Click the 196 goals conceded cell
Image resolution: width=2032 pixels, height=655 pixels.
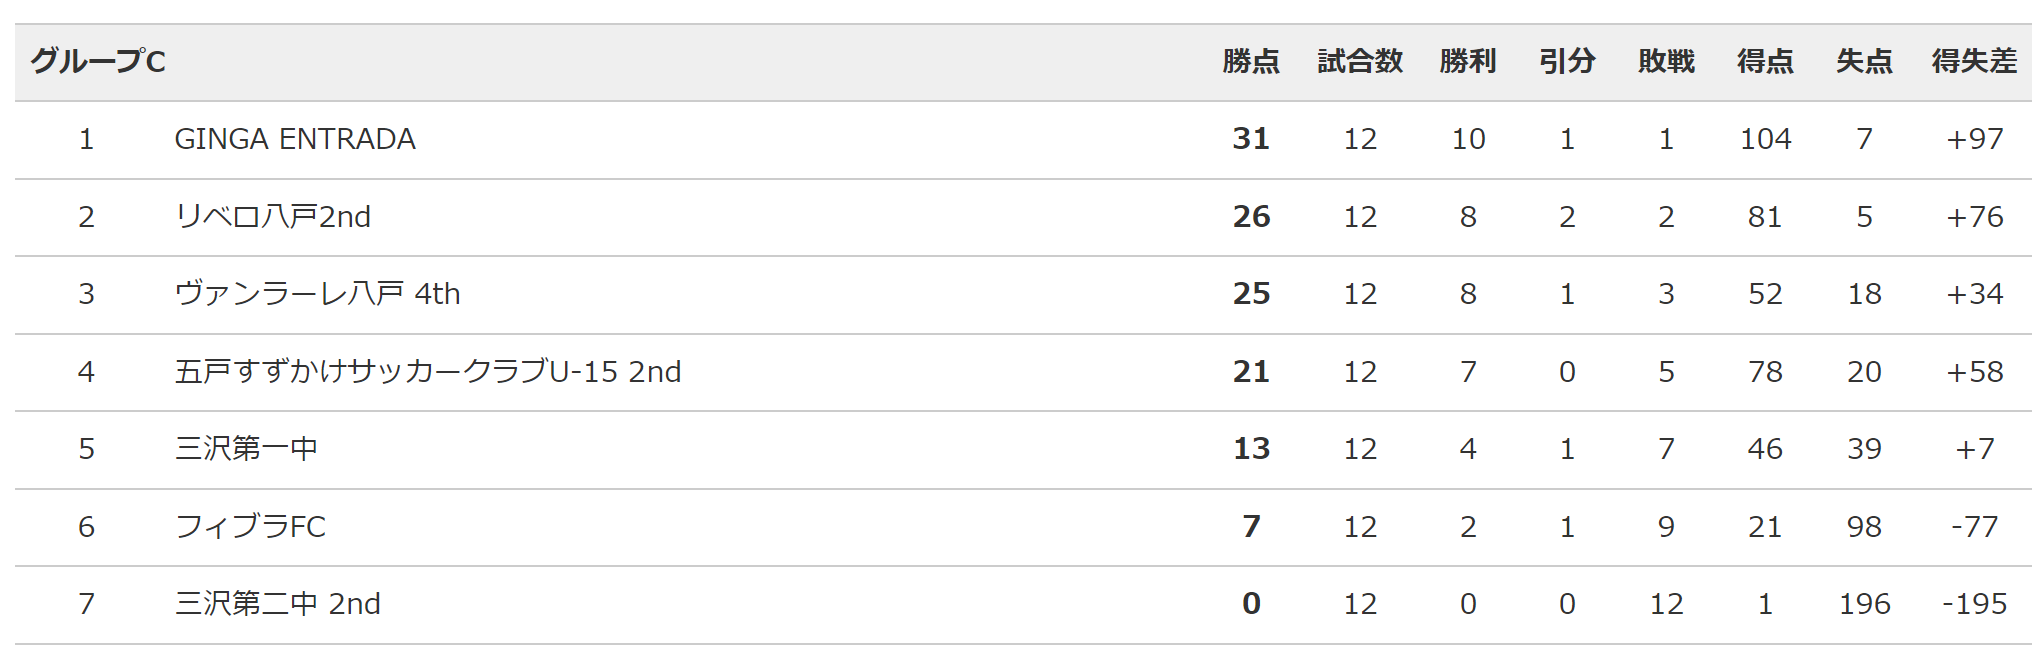tap(1864, 604)
